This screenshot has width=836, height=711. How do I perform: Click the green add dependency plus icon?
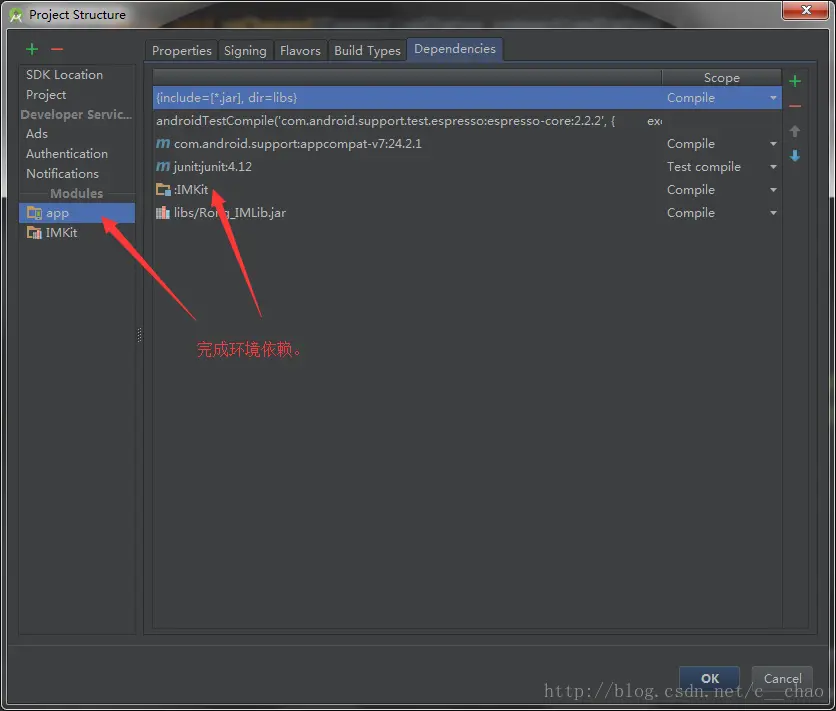(x=795, y=81)
